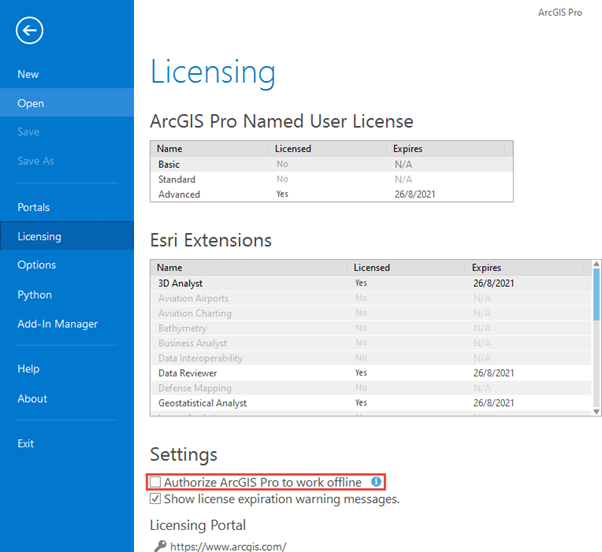This screenshot has width=602, height=552.
Task: Click the Yes value for Data Reviewer
Action: [x=361, y=373]
